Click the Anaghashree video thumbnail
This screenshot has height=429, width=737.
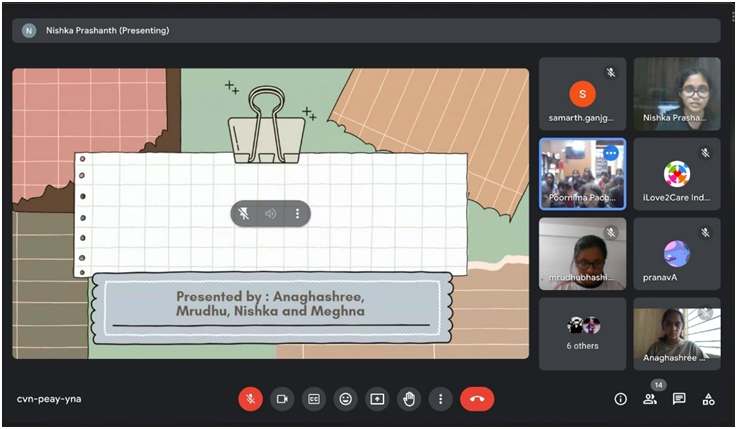[x=677, y=333]
